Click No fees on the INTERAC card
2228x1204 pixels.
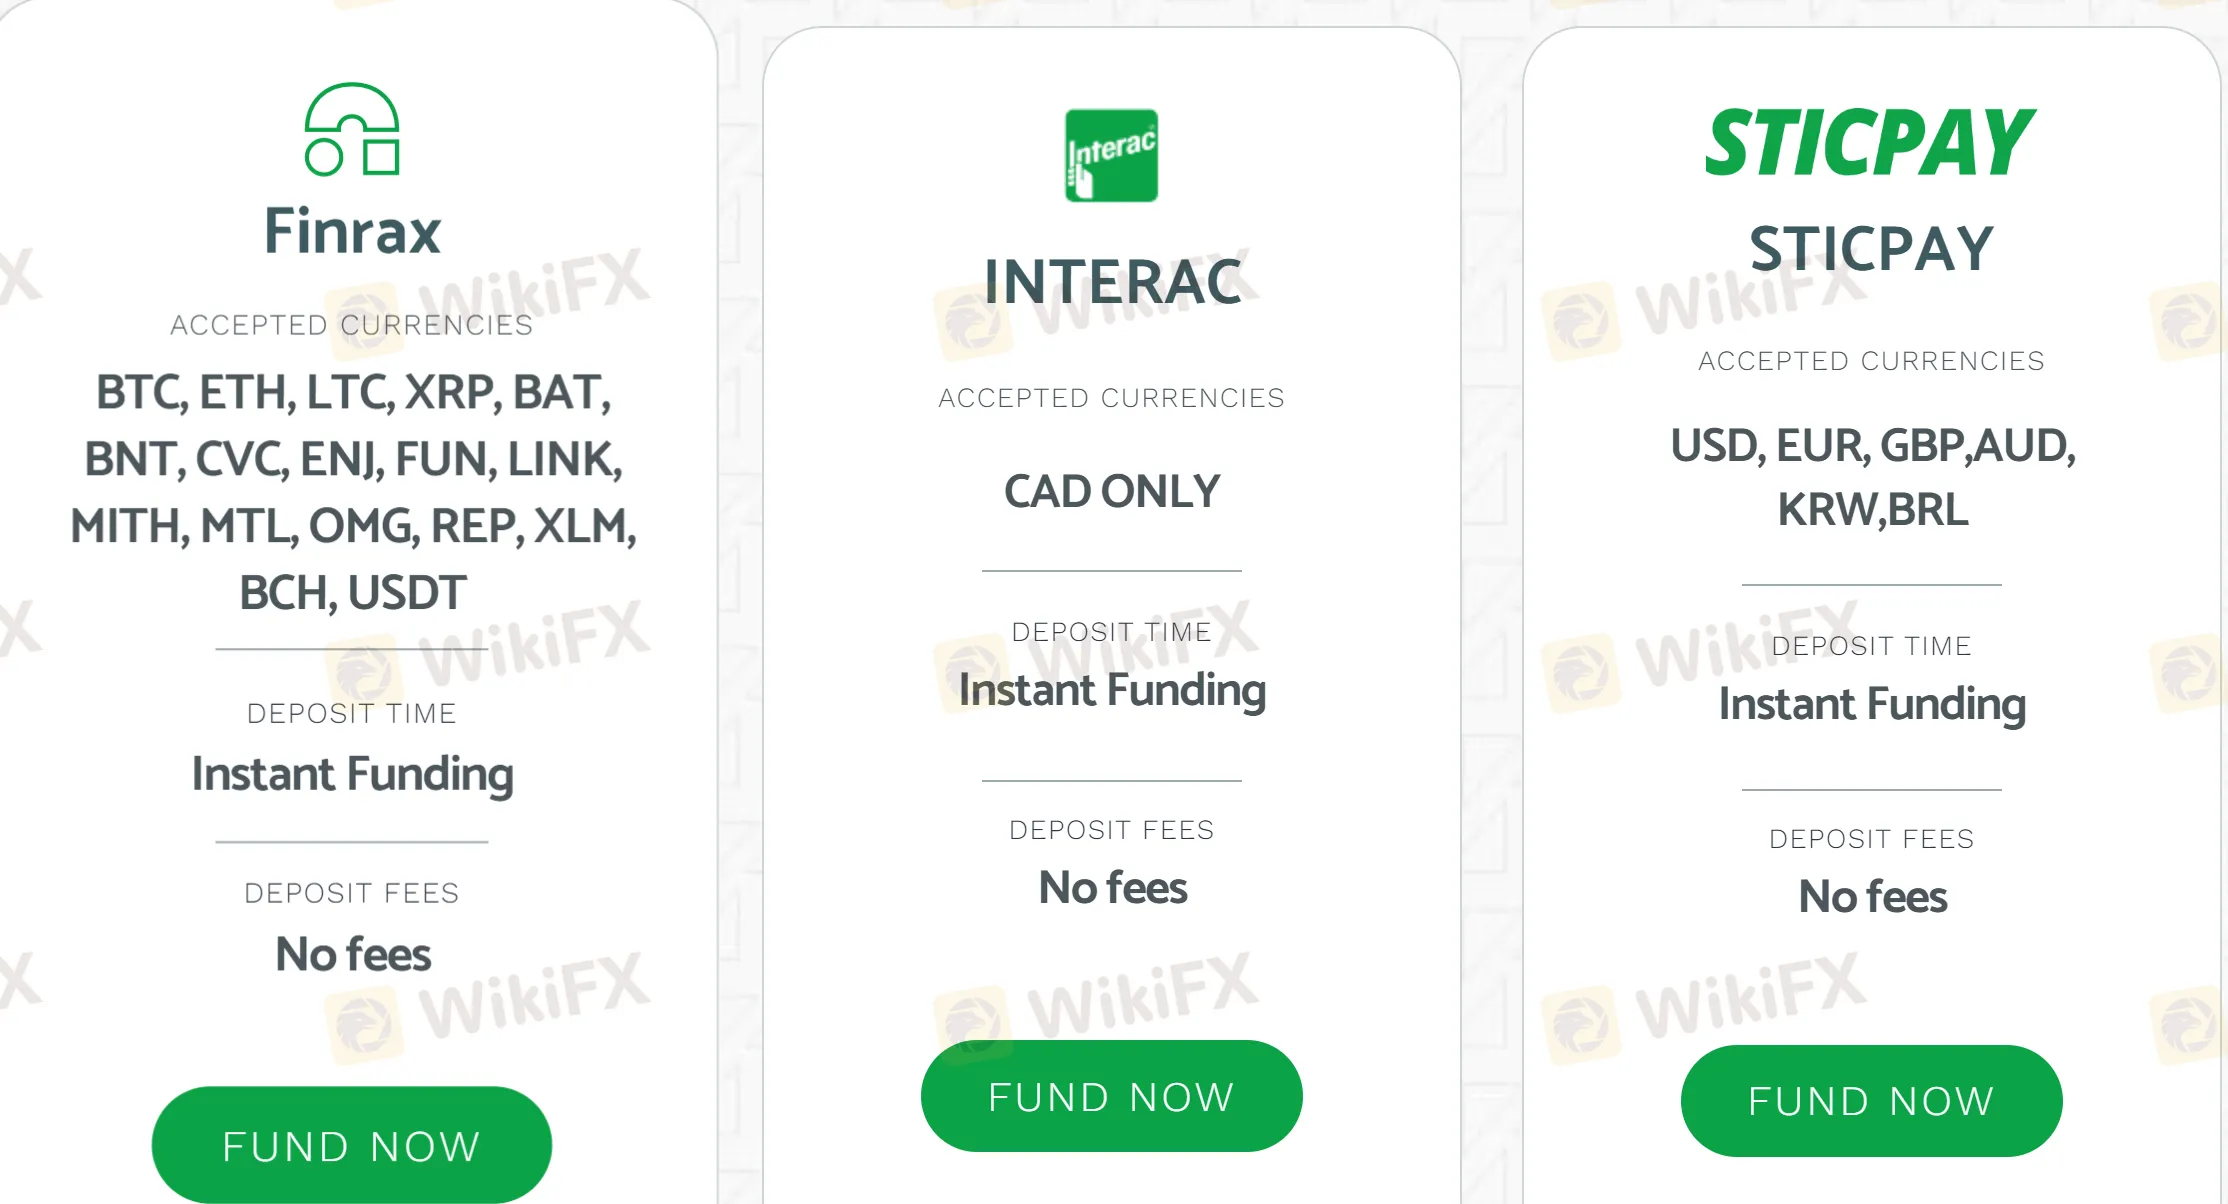[1113, 888]
